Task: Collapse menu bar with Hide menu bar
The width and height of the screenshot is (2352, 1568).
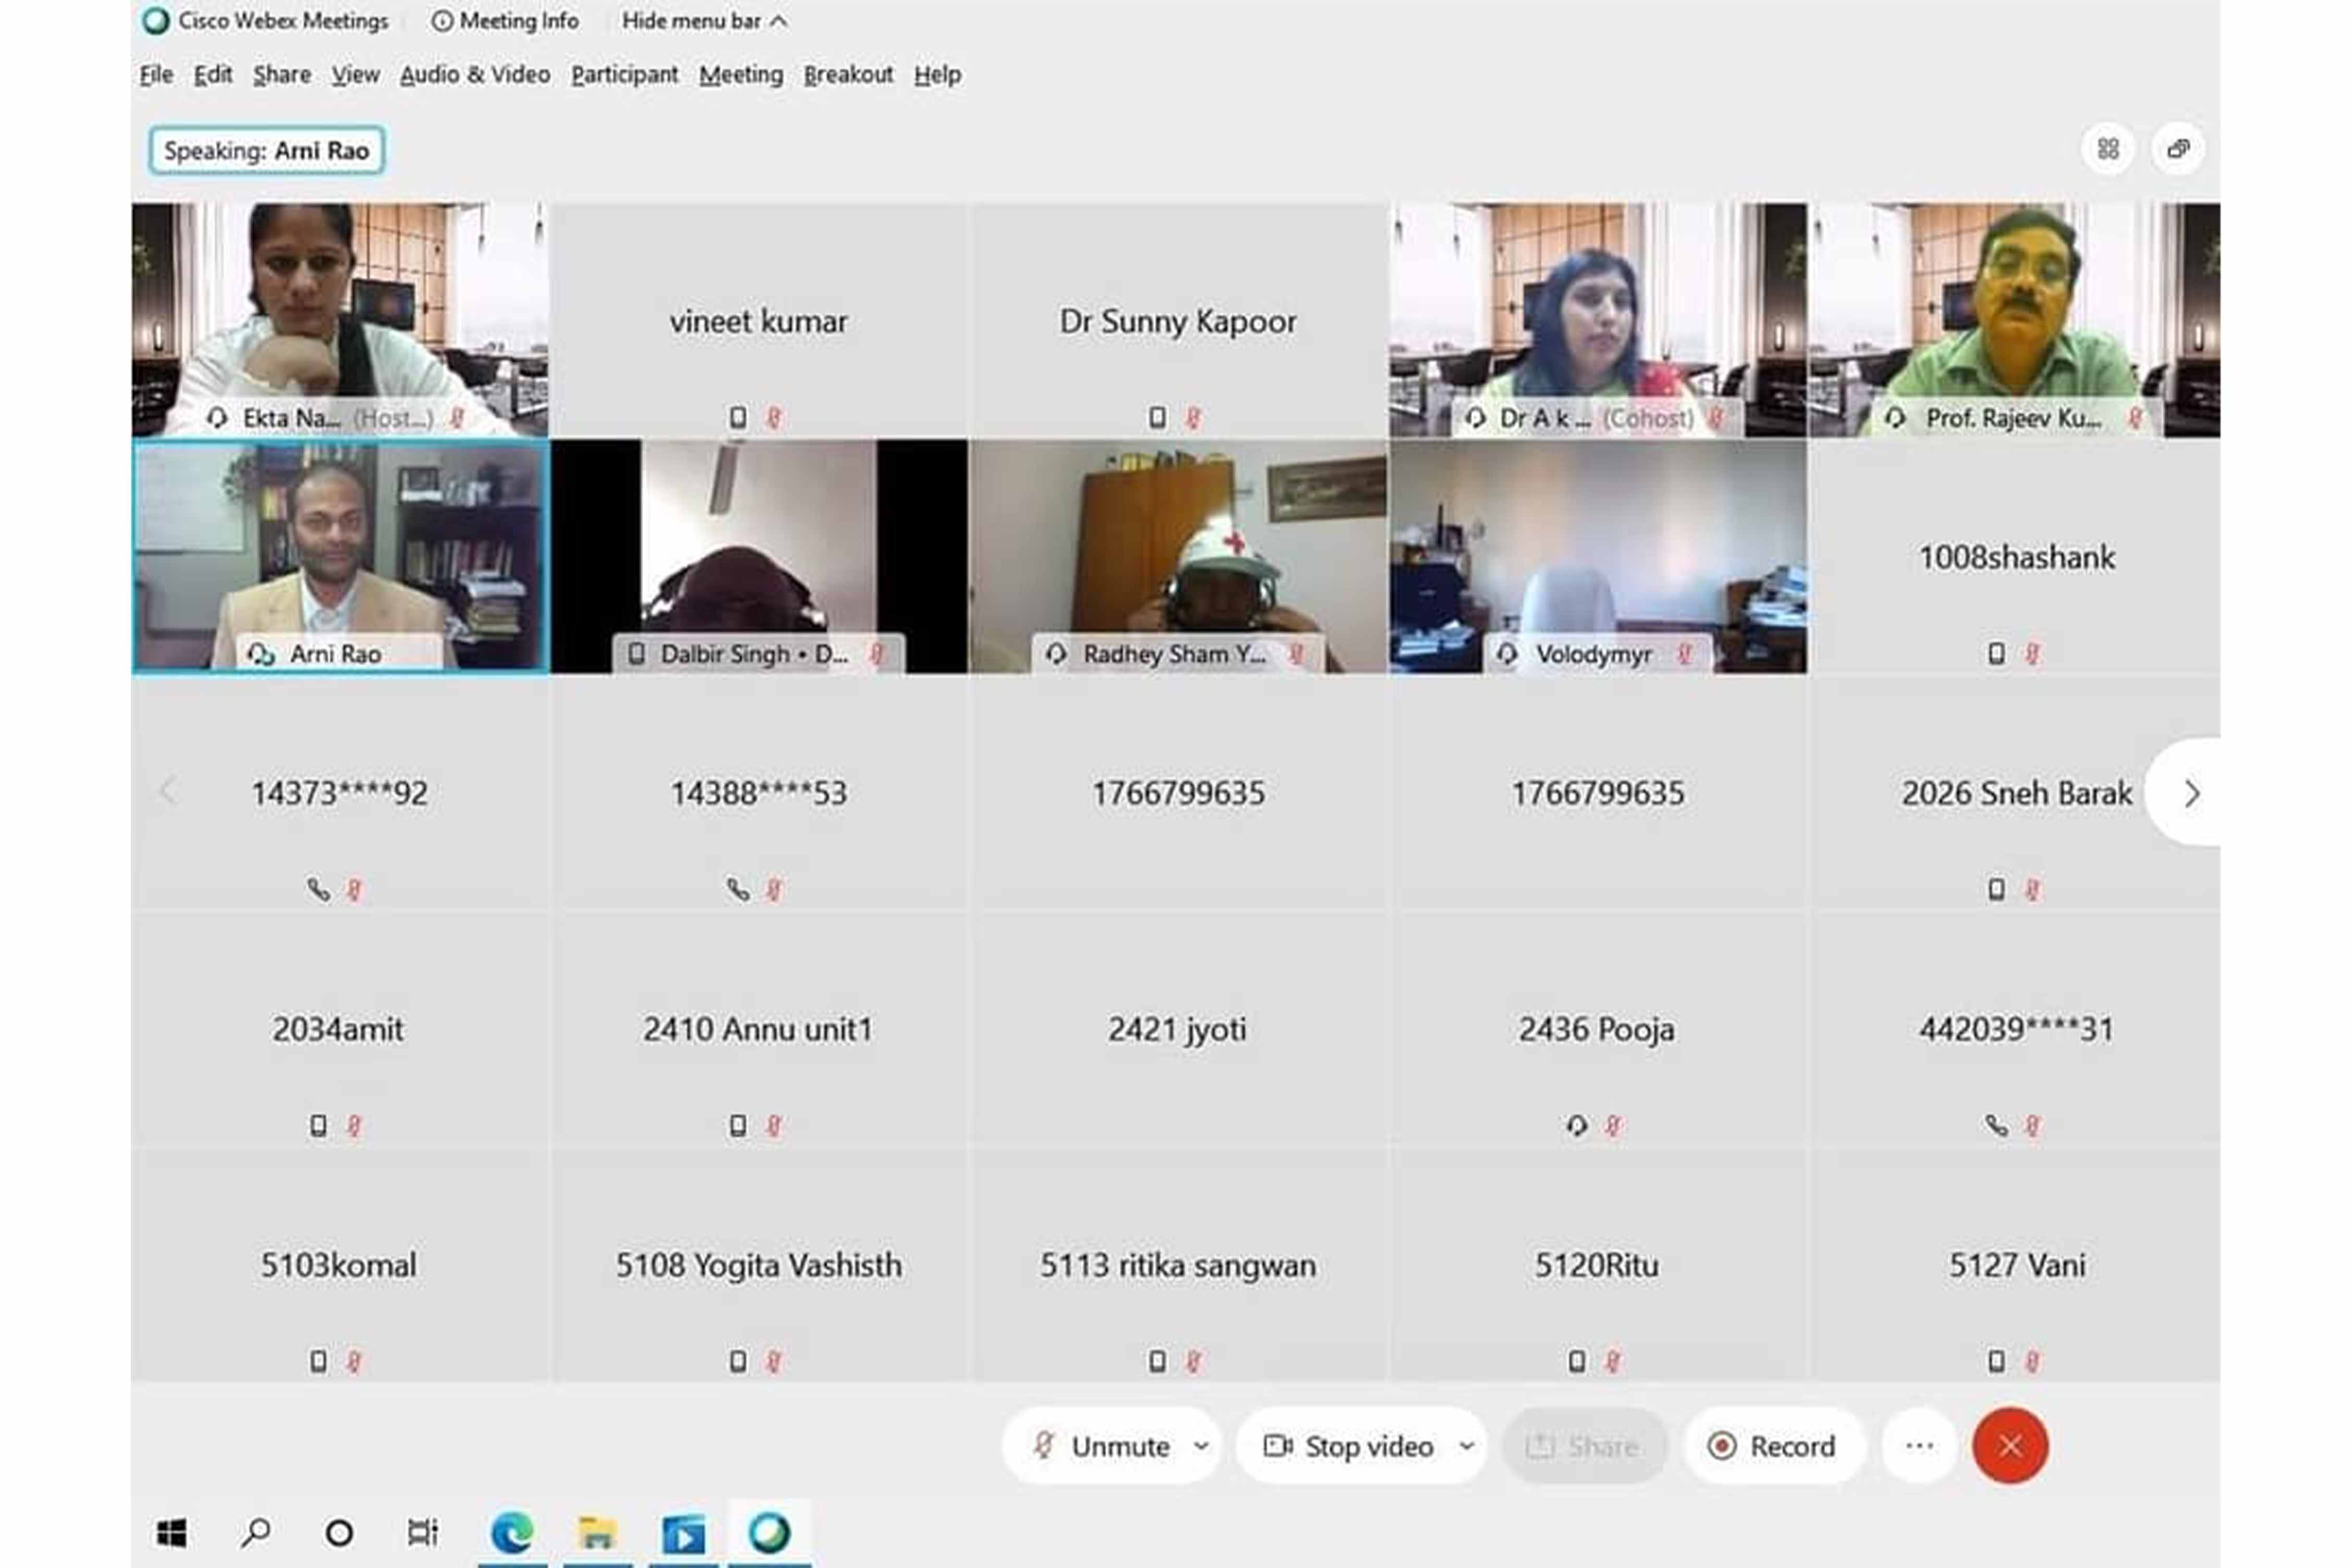Action: (703, 21)
